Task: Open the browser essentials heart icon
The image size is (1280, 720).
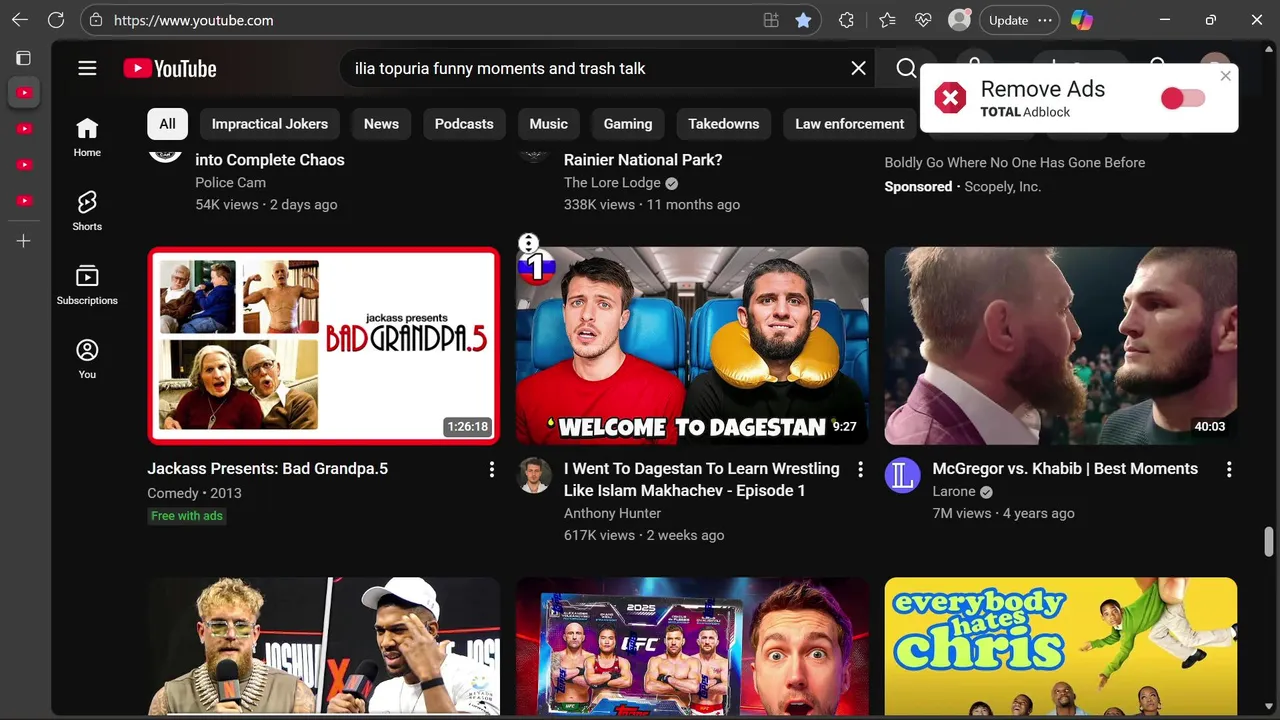Action: tap(923, 20)
